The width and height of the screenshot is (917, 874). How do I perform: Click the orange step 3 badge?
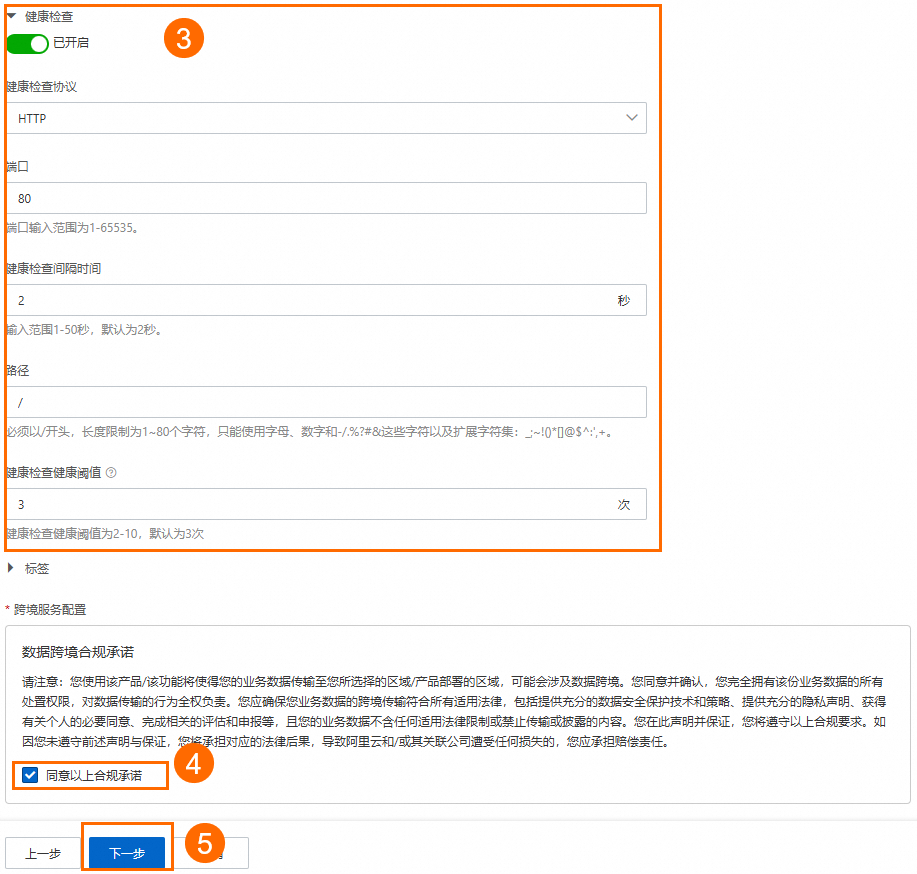pyautogui.click(x=184, y=38)
